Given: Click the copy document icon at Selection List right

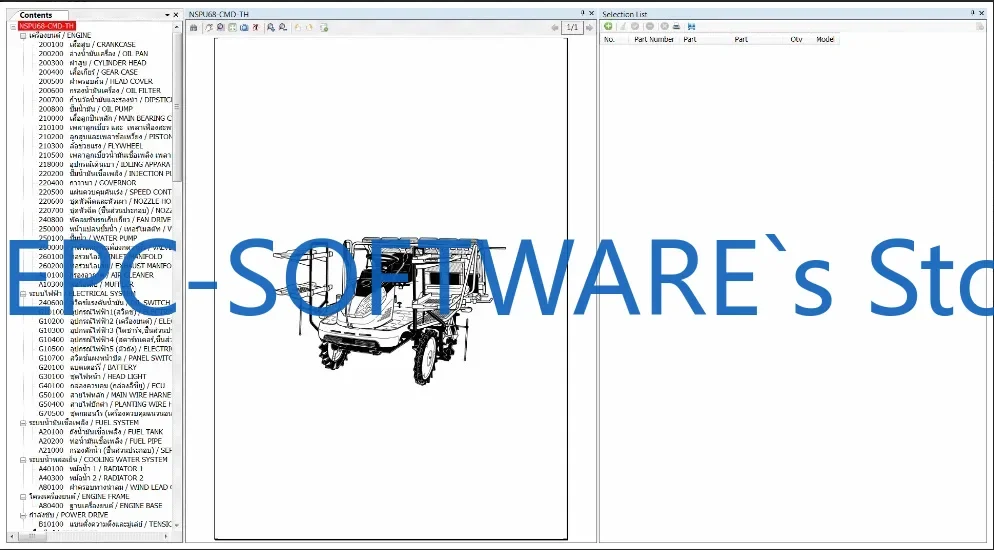Looking at the screenshot, I should tap(980, 27).
